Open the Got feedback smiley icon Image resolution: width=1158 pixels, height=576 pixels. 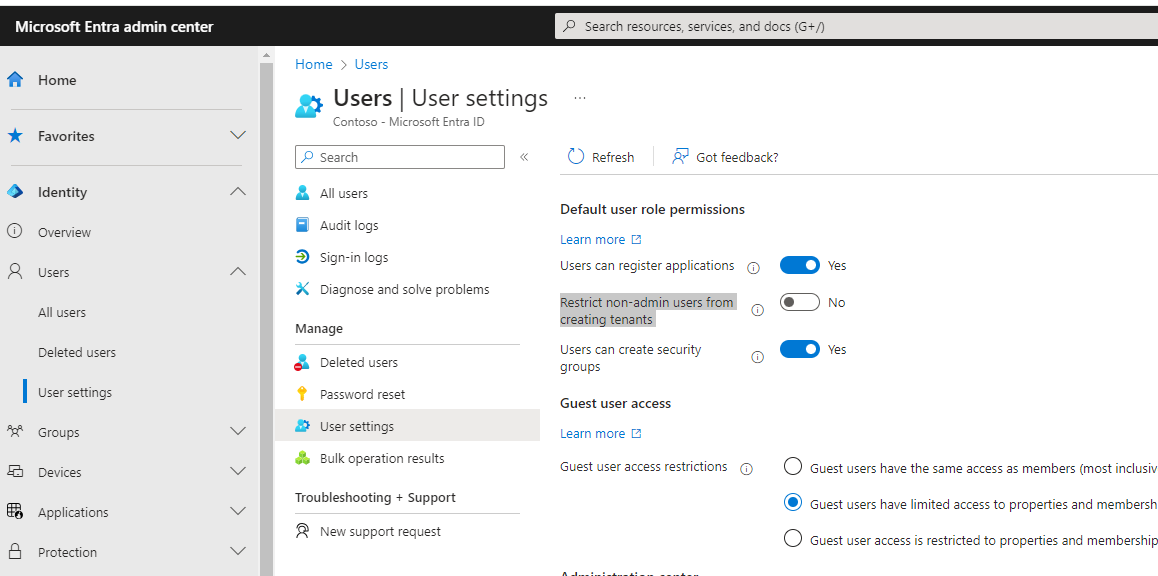tap(679, 156)
